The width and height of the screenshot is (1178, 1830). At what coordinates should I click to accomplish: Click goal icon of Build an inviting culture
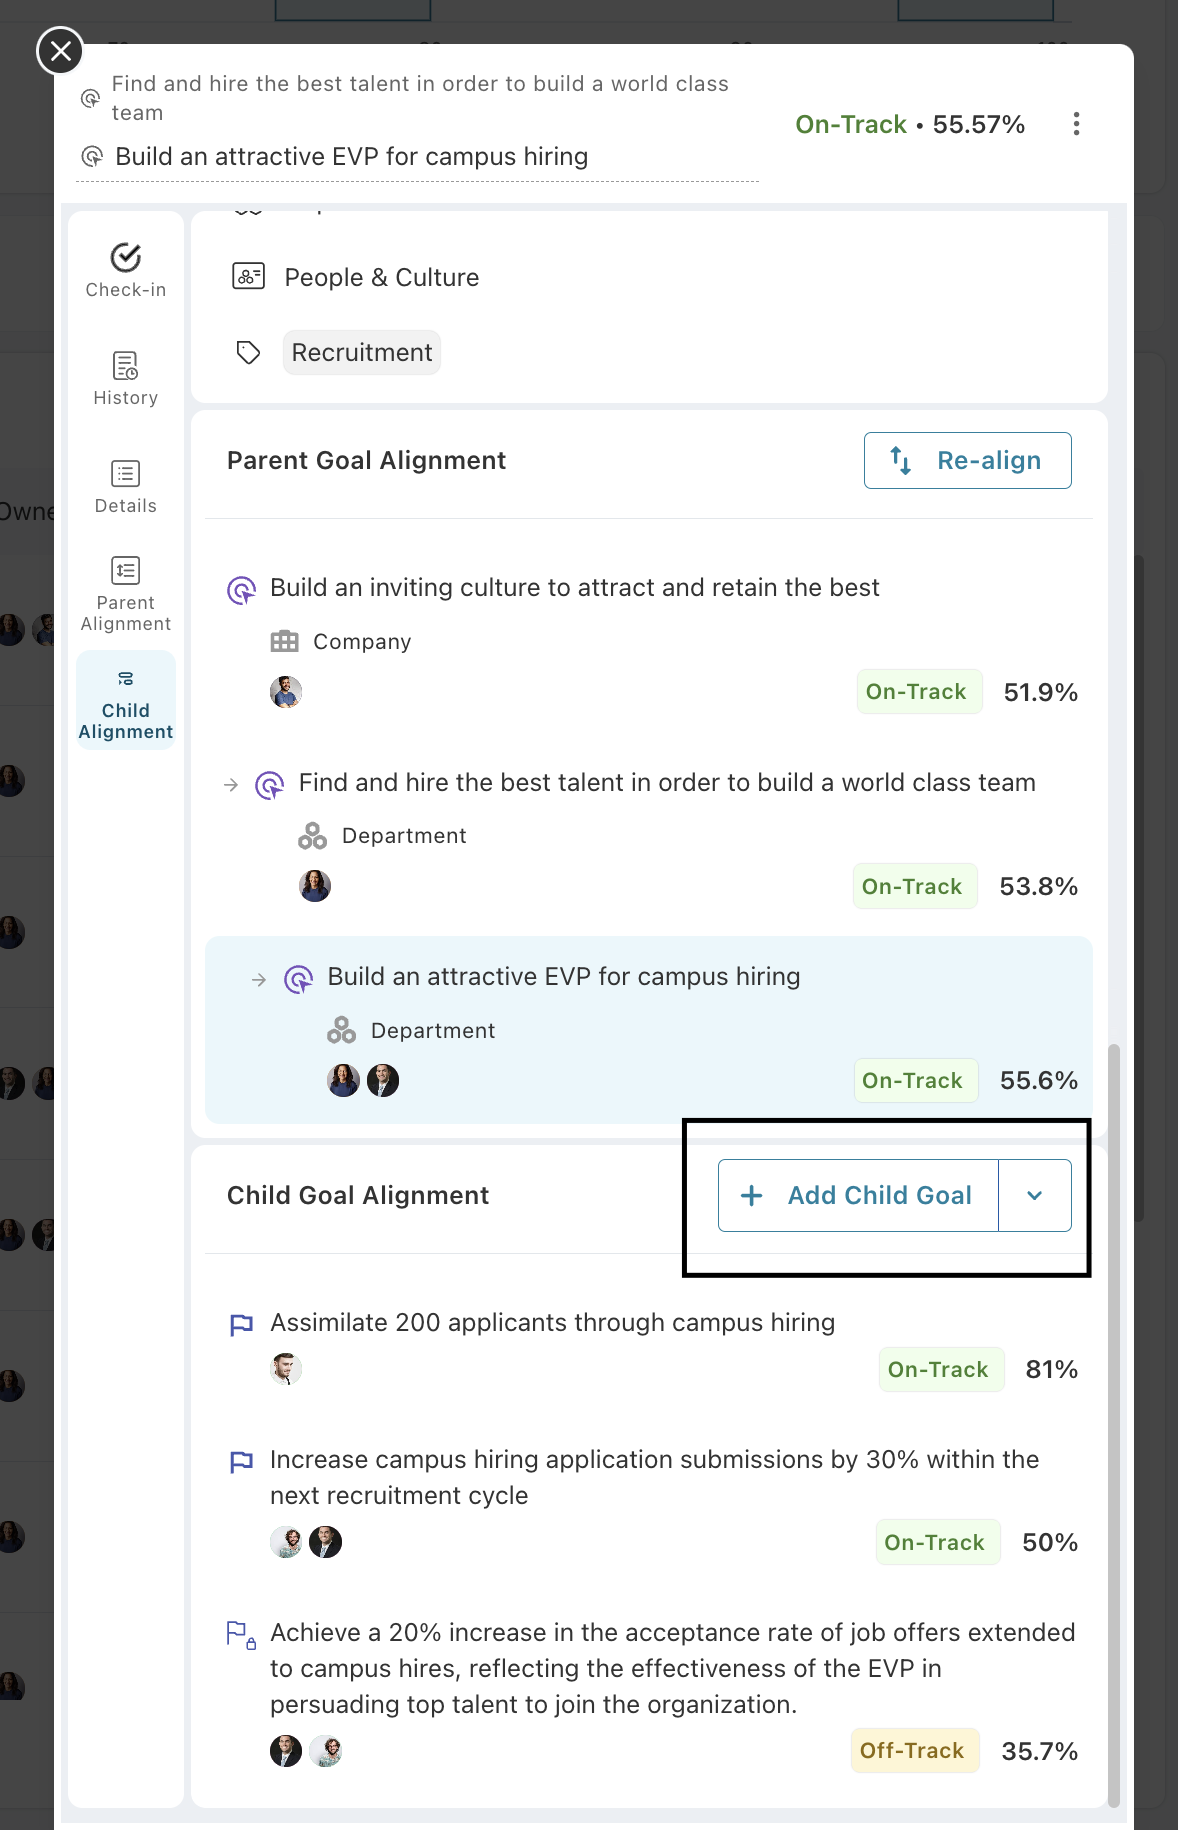pyautogui.click(x=241, y=590)
